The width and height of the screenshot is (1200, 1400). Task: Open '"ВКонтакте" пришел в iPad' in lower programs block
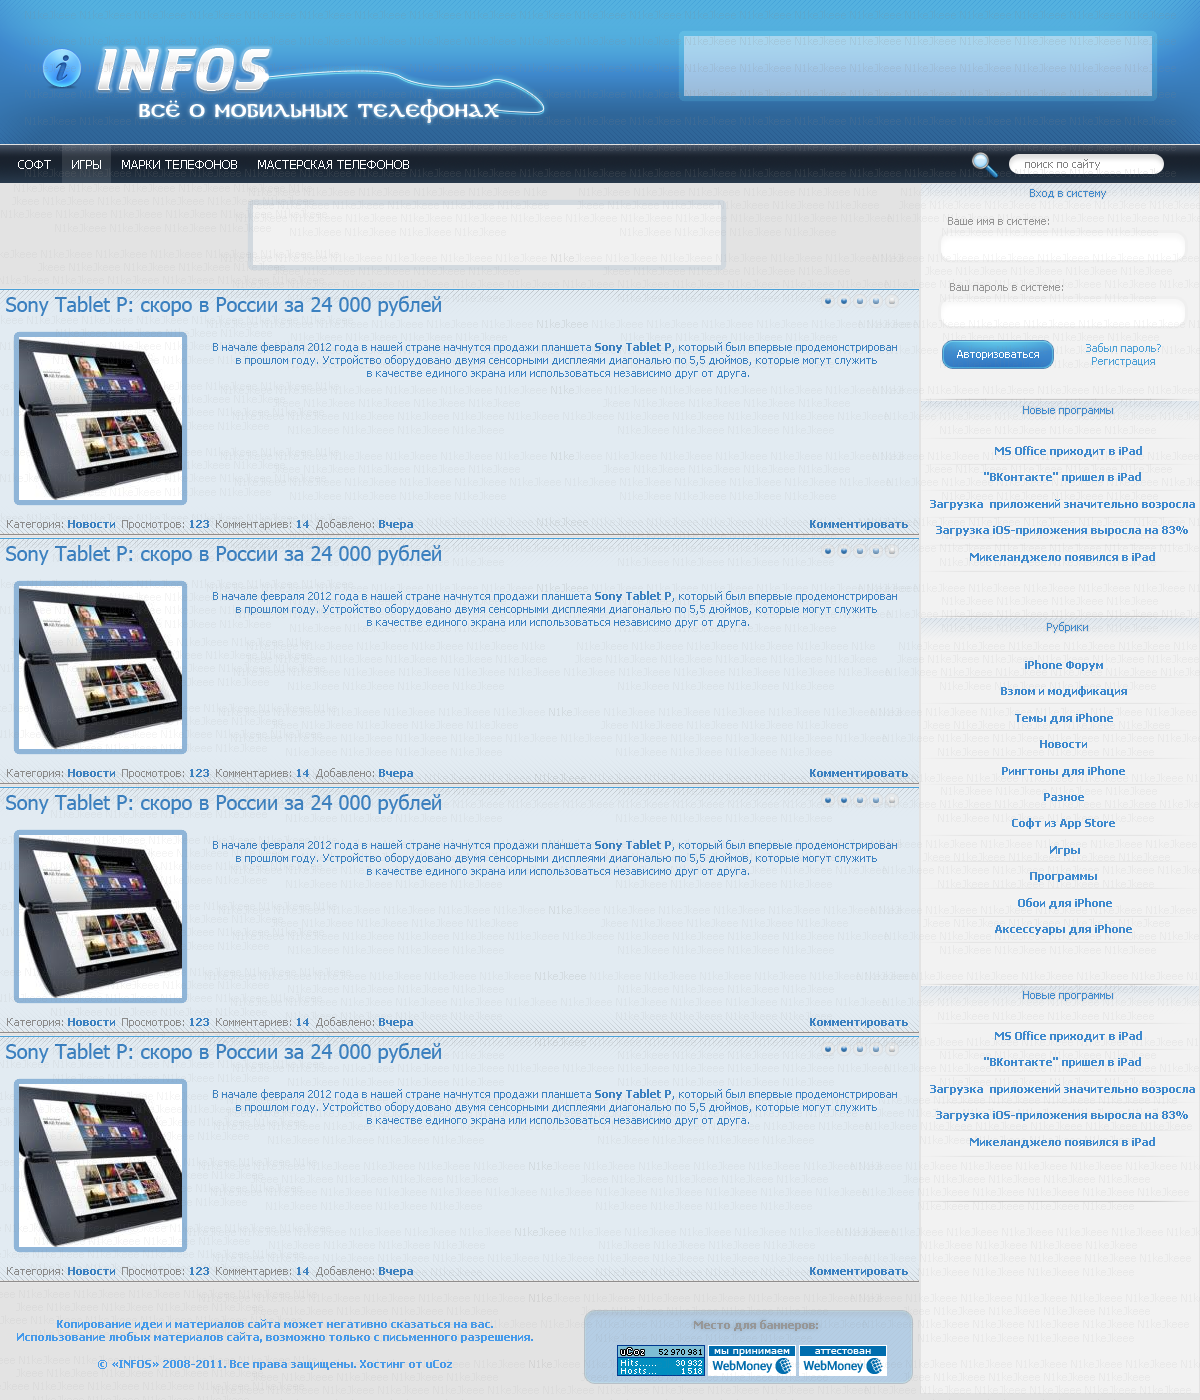pos(1062,1062)
